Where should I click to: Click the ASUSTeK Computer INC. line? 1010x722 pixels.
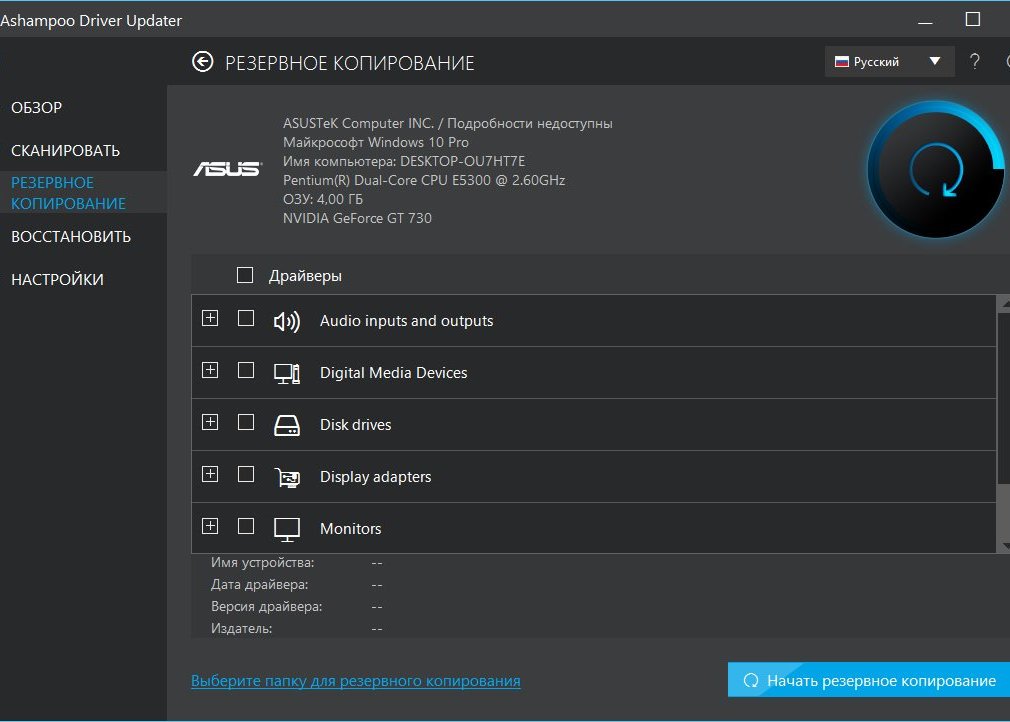click(448, 123)
